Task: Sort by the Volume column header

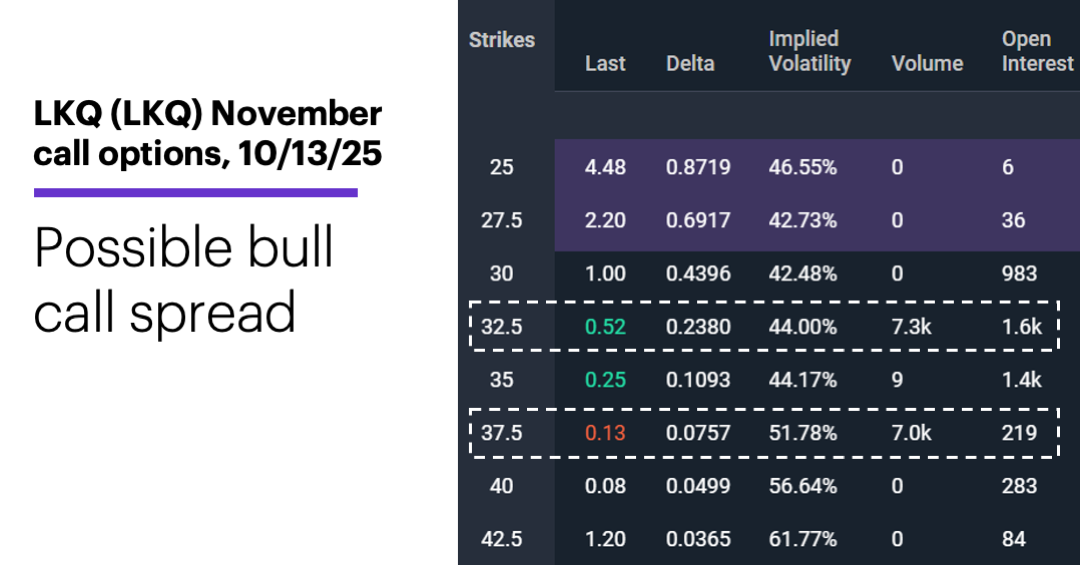Action: [x=927, y=63]
